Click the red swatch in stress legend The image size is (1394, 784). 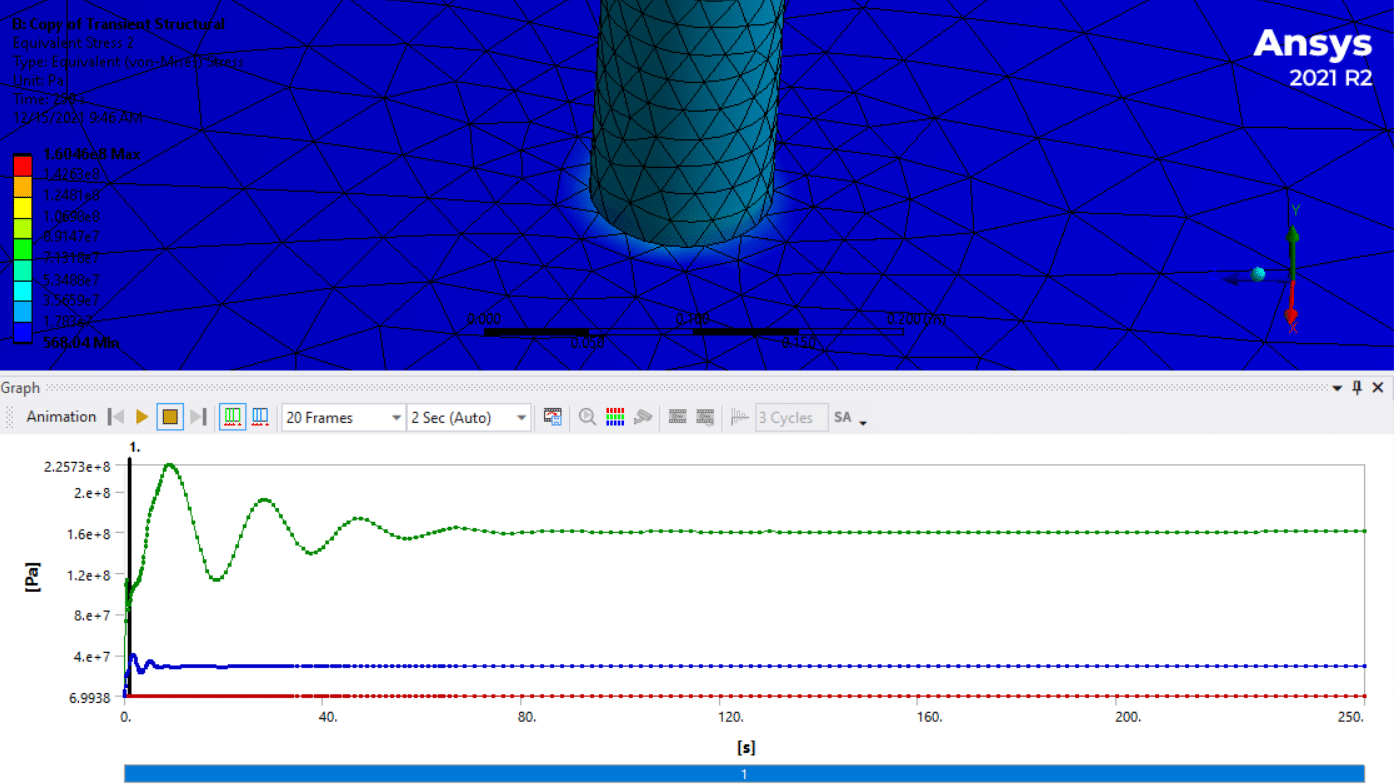22,164
